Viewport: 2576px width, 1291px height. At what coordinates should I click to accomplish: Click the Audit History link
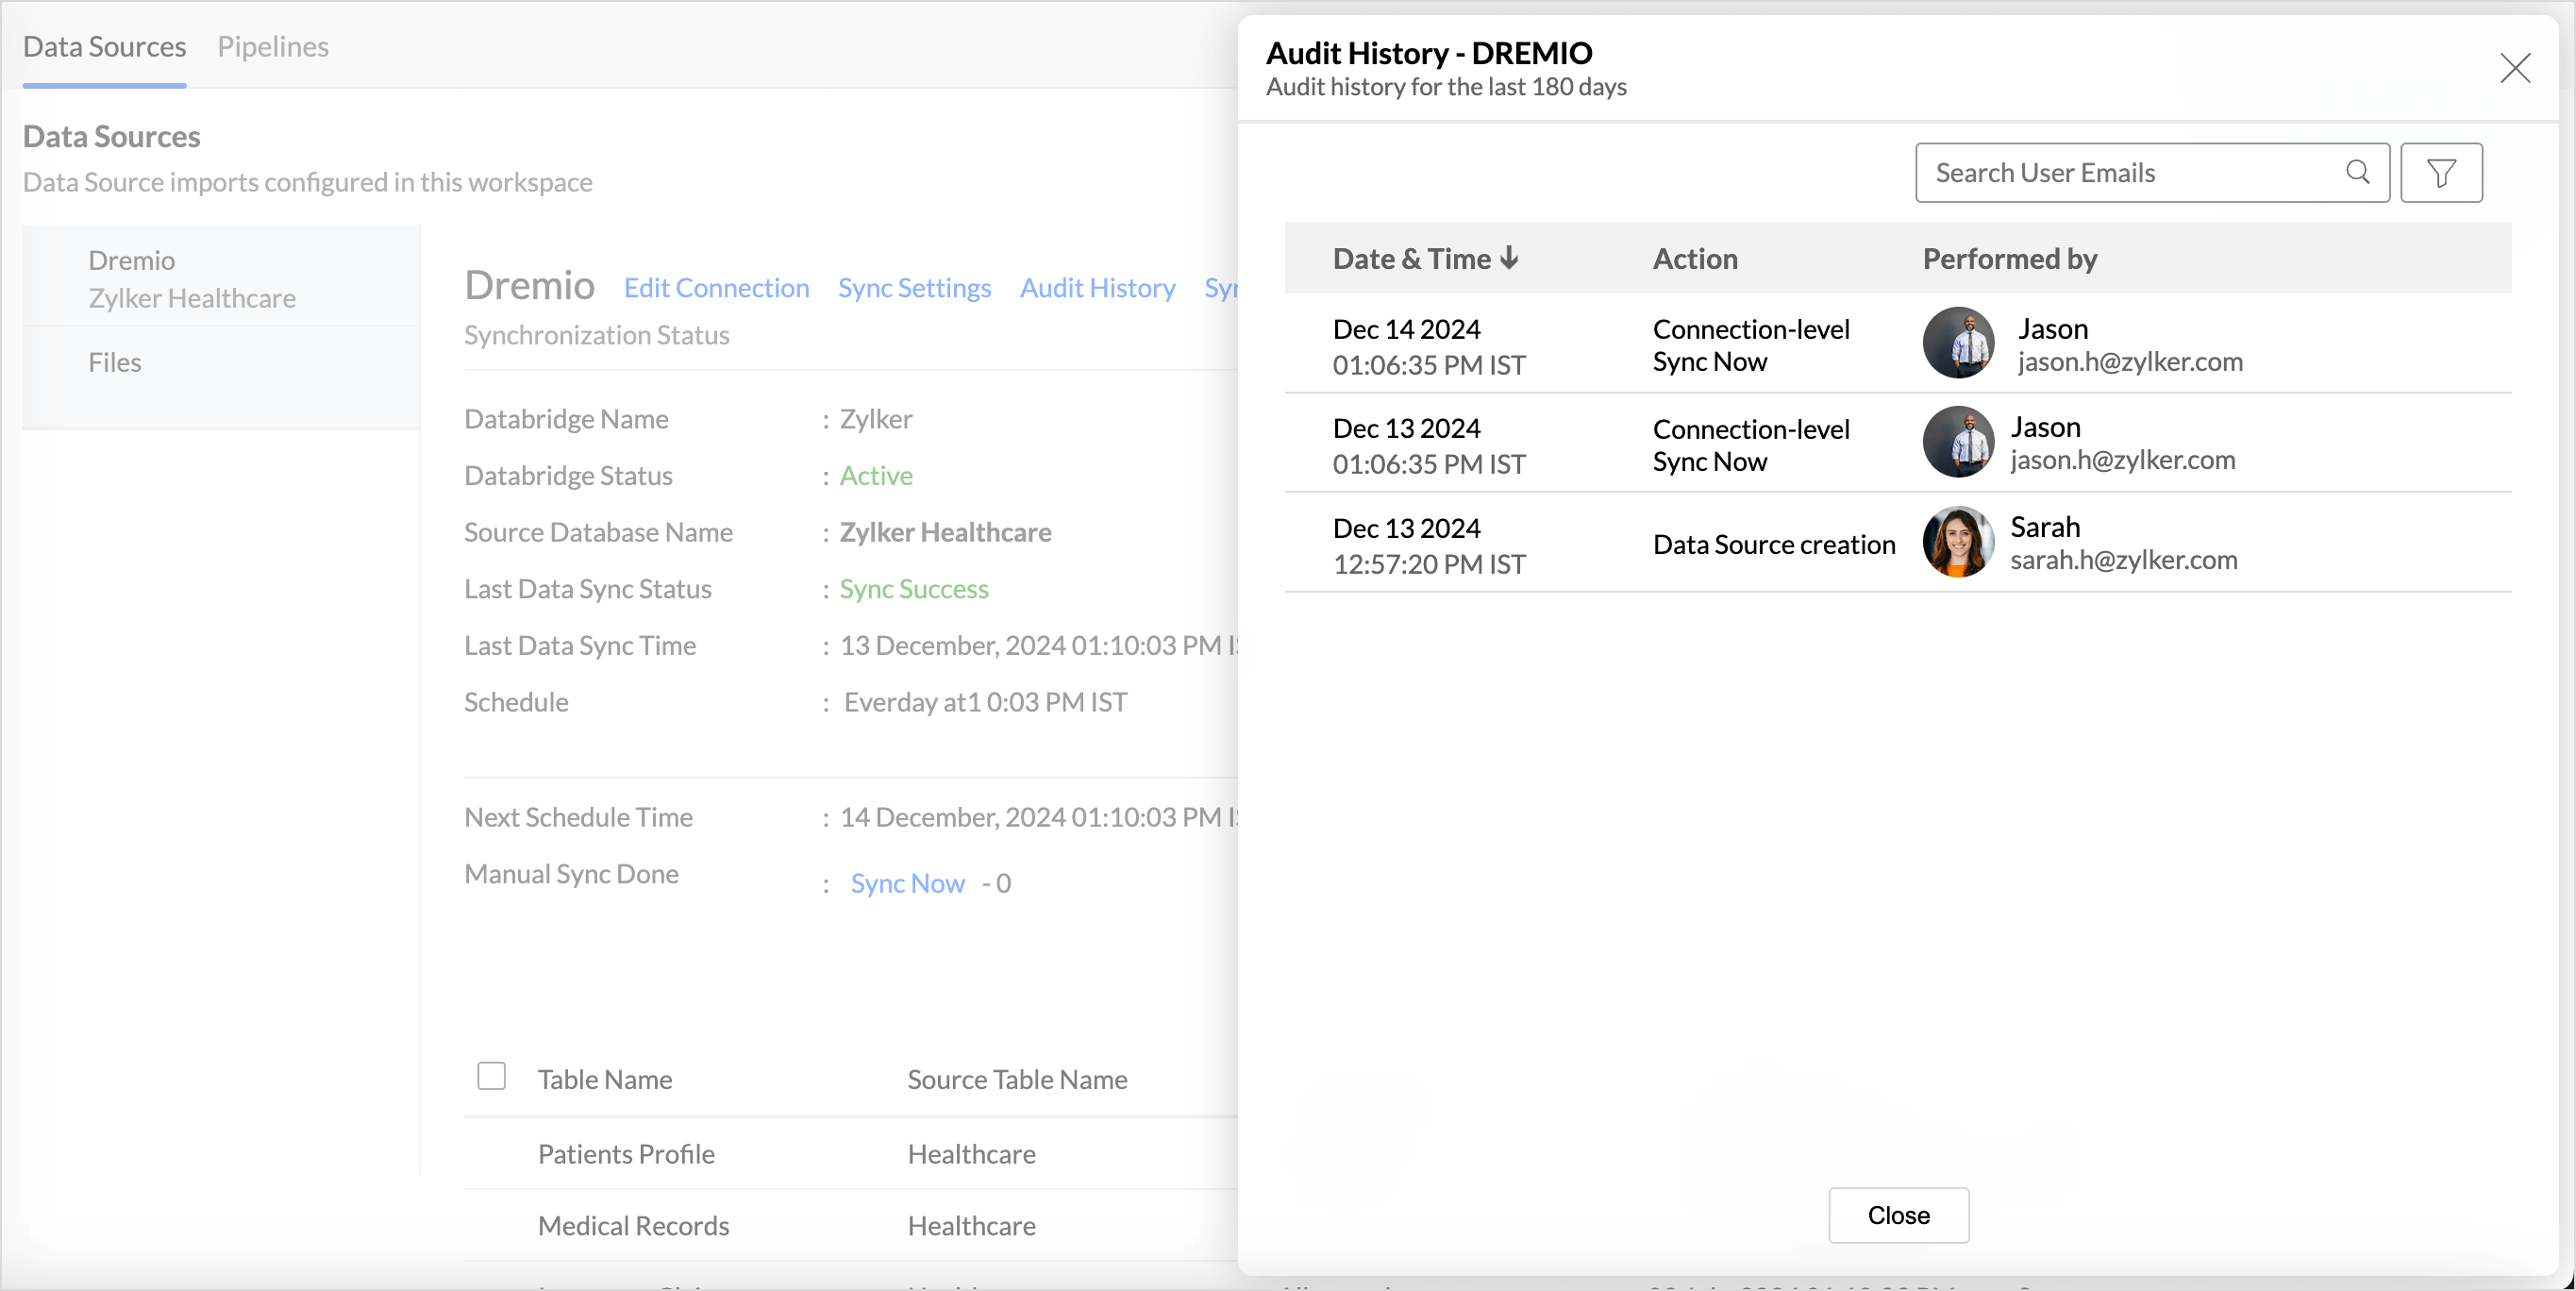click(x=1097, y=288)
